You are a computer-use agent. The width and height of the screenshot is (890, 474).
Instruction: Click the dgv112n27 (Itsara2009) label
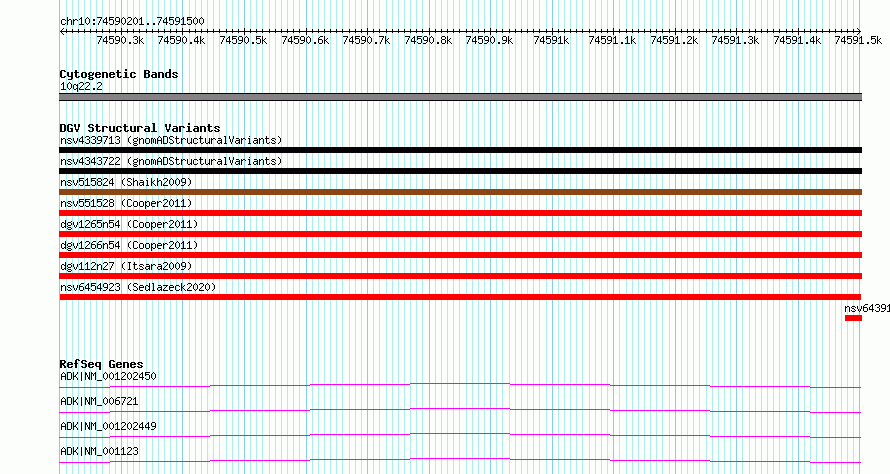(126, 266)
